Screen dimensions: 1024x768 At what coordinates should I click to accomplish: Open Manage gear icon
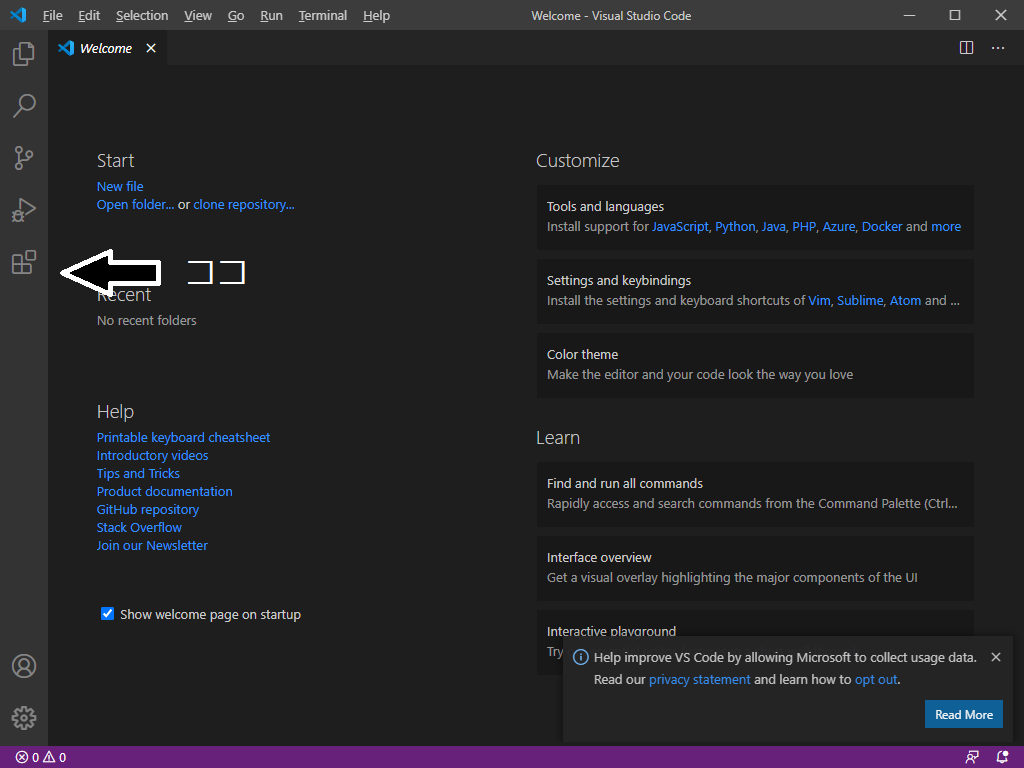[x=24, y=718]
